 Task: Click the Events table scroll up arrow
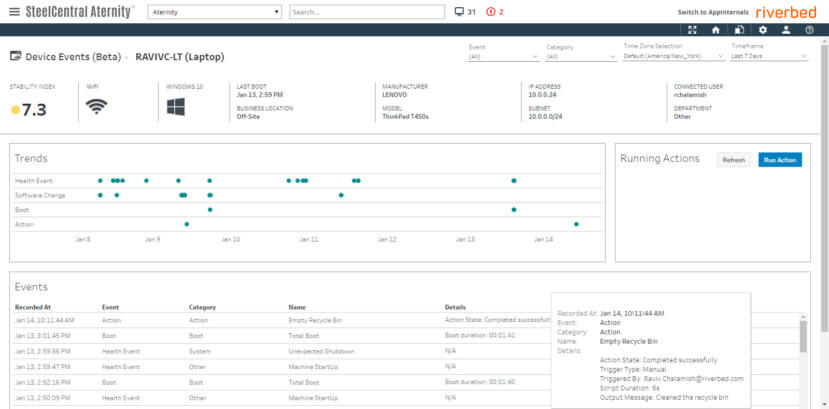click(803, 317)
